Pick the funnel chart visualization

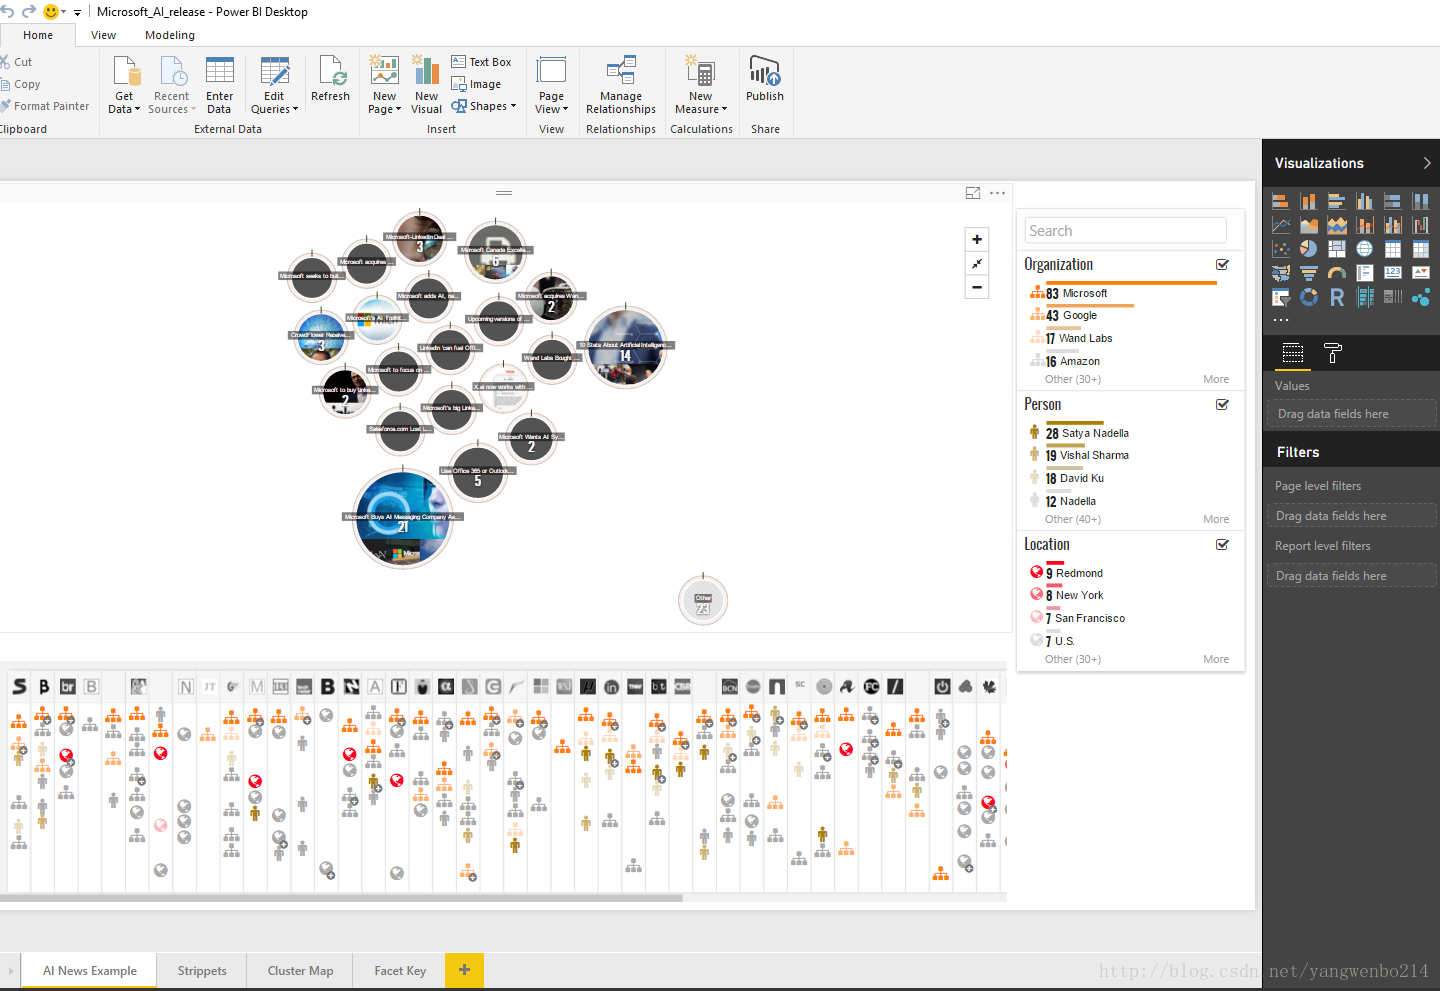[1308, 272]
